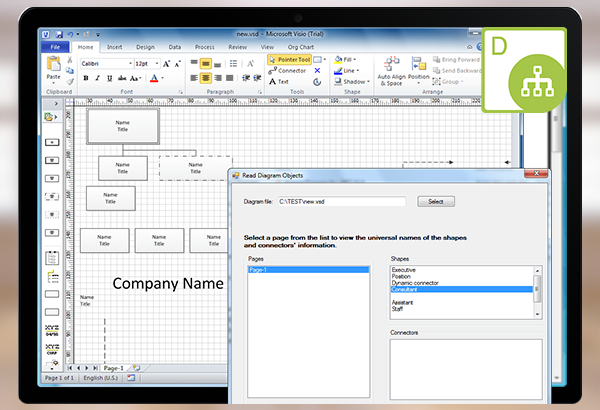Toggle Underline formatting
The image size is (600, 410).
coord(109,78)
